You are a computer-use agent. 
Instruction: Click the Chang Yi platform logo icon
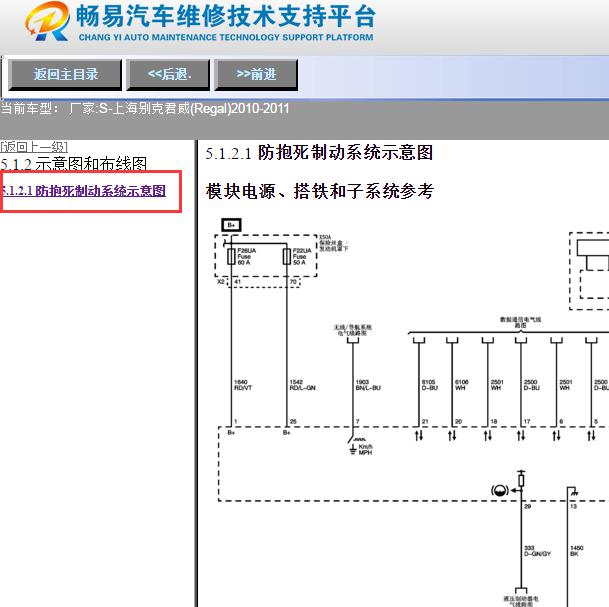pyautogui.click(x=47, y=22)
